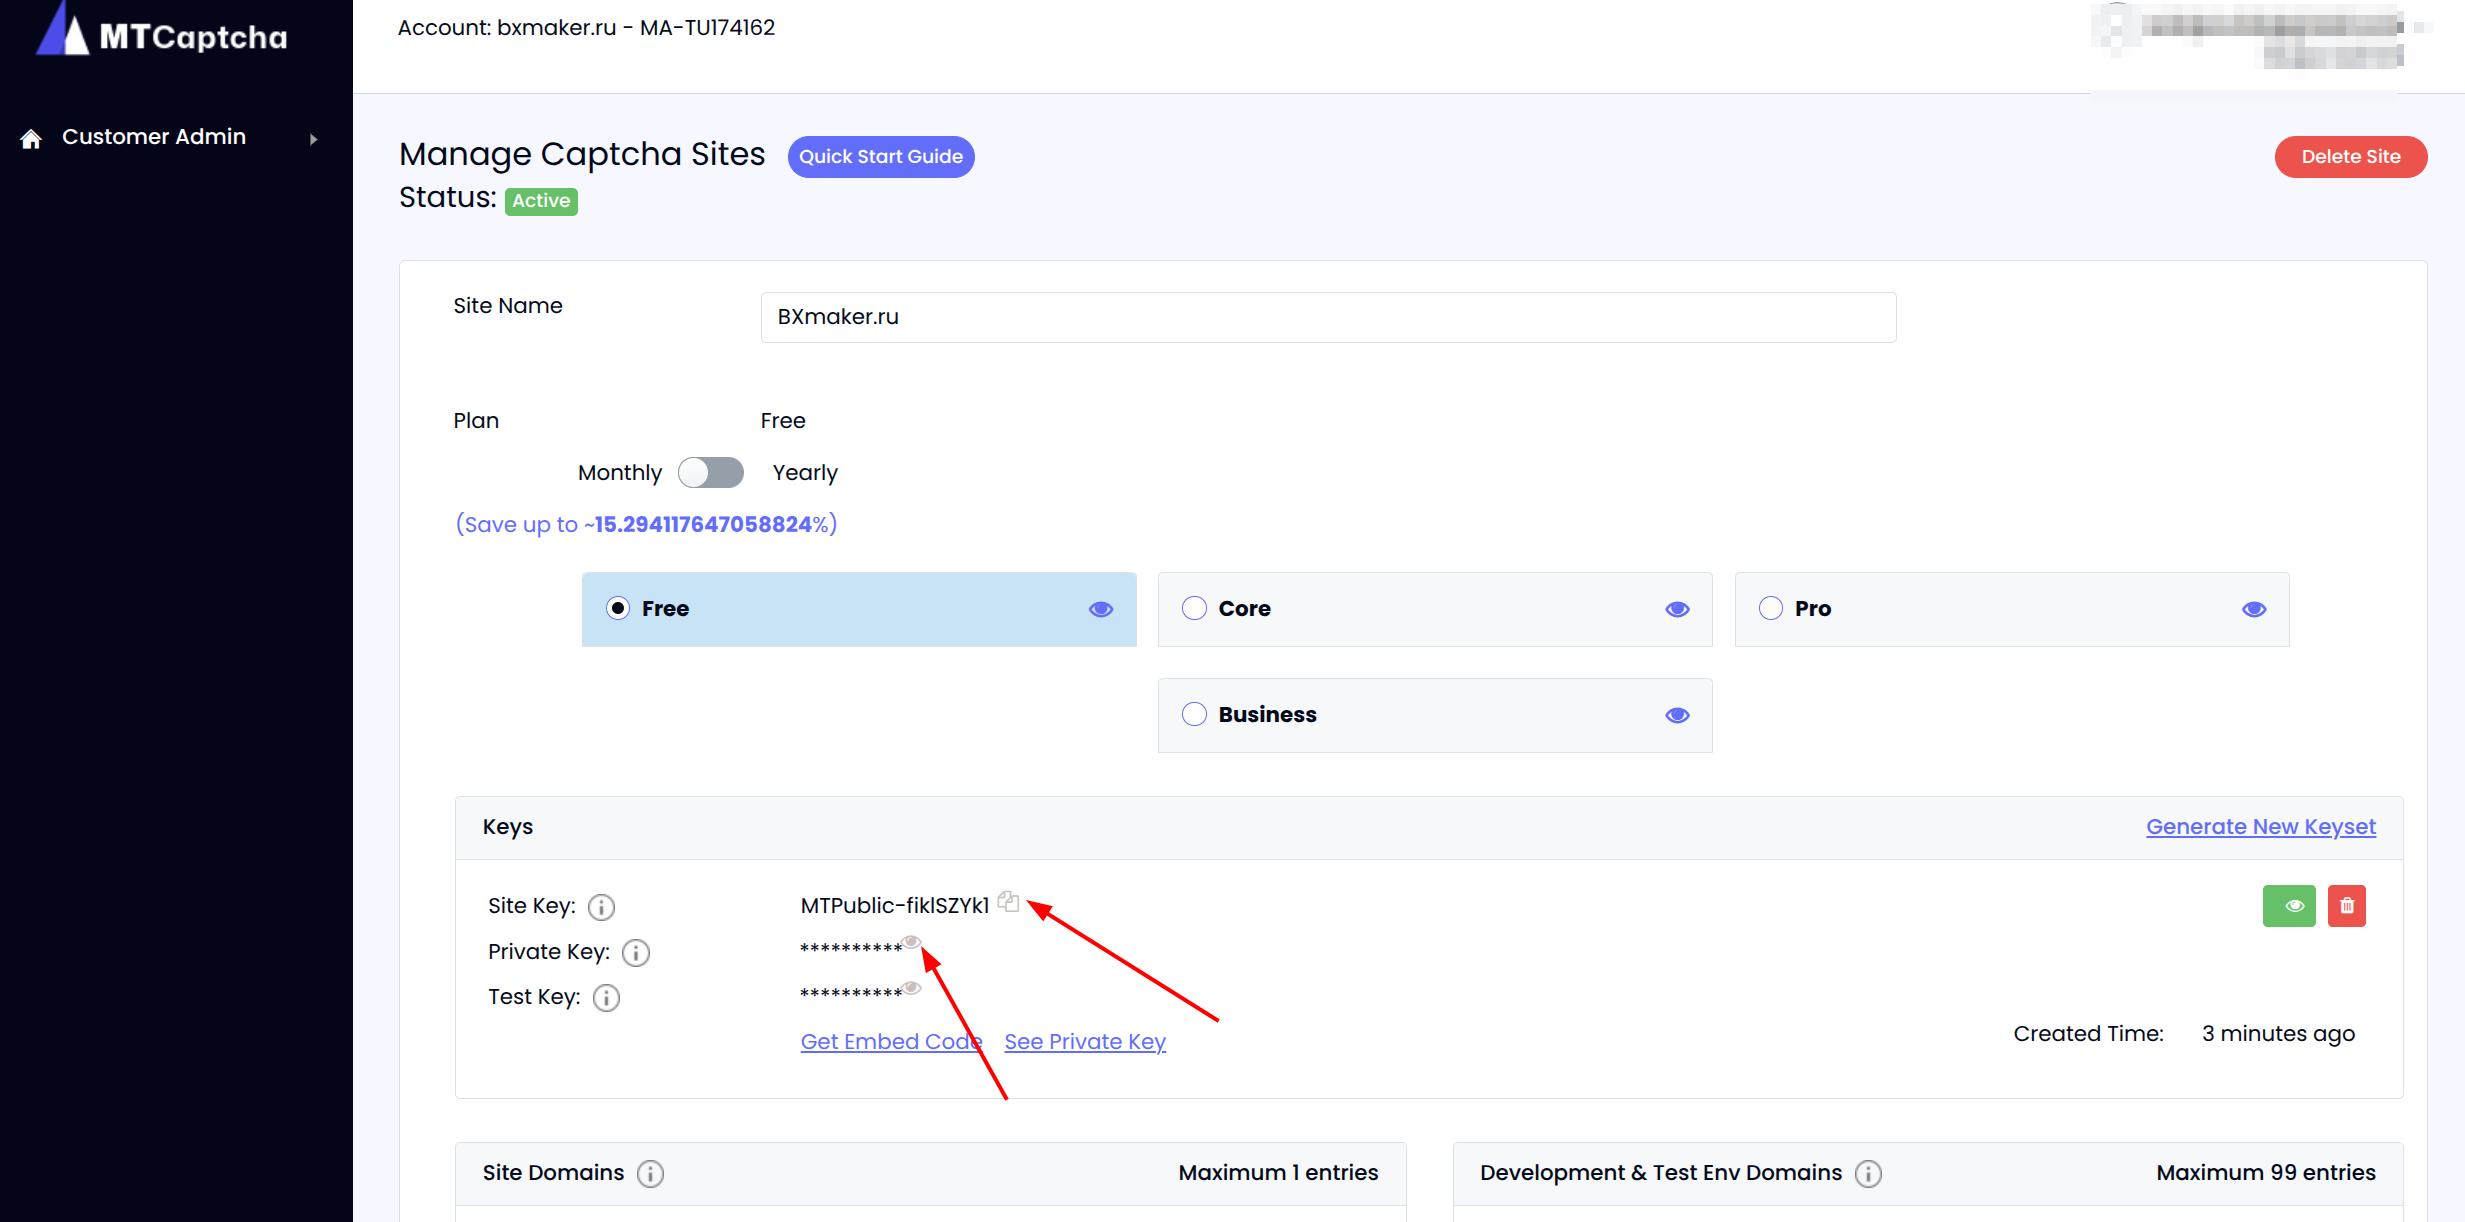This screenshot has width=2465, height=1222.
Task: Delete keyset with red trash icon
Action: 2346,906
